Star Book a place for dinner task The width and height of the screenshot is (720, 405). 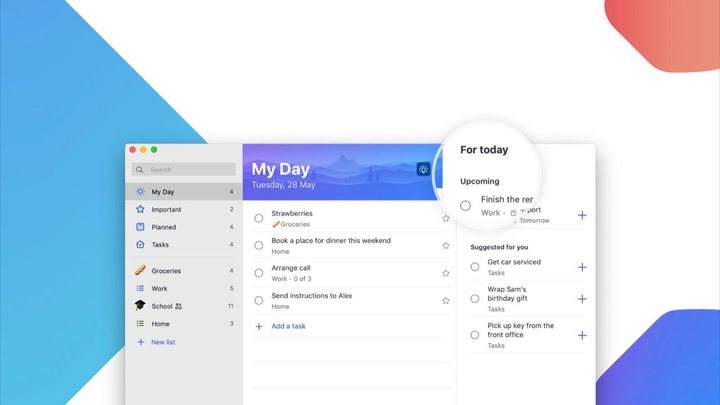[x=445, y=246]
